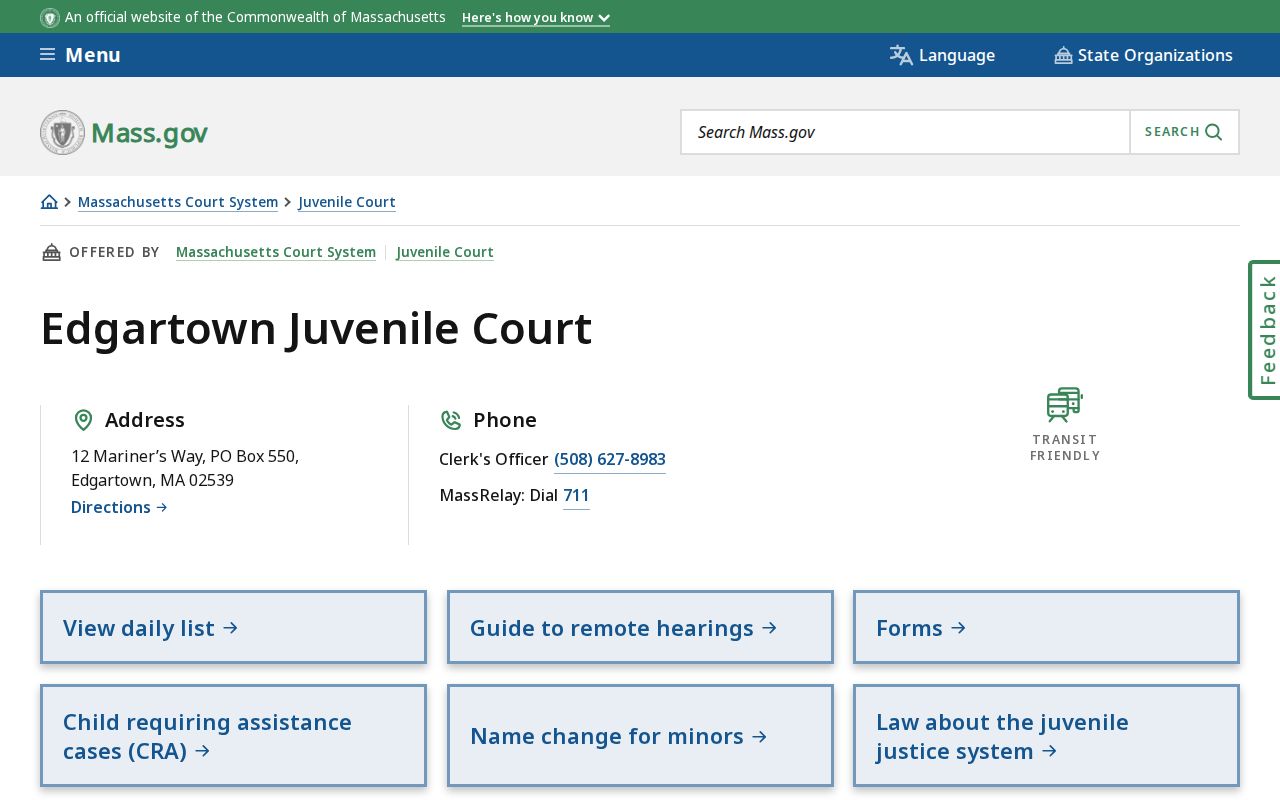Open the View daily list card
The width and height of the screenshot is (1280, 800).
tap(233, 627)
